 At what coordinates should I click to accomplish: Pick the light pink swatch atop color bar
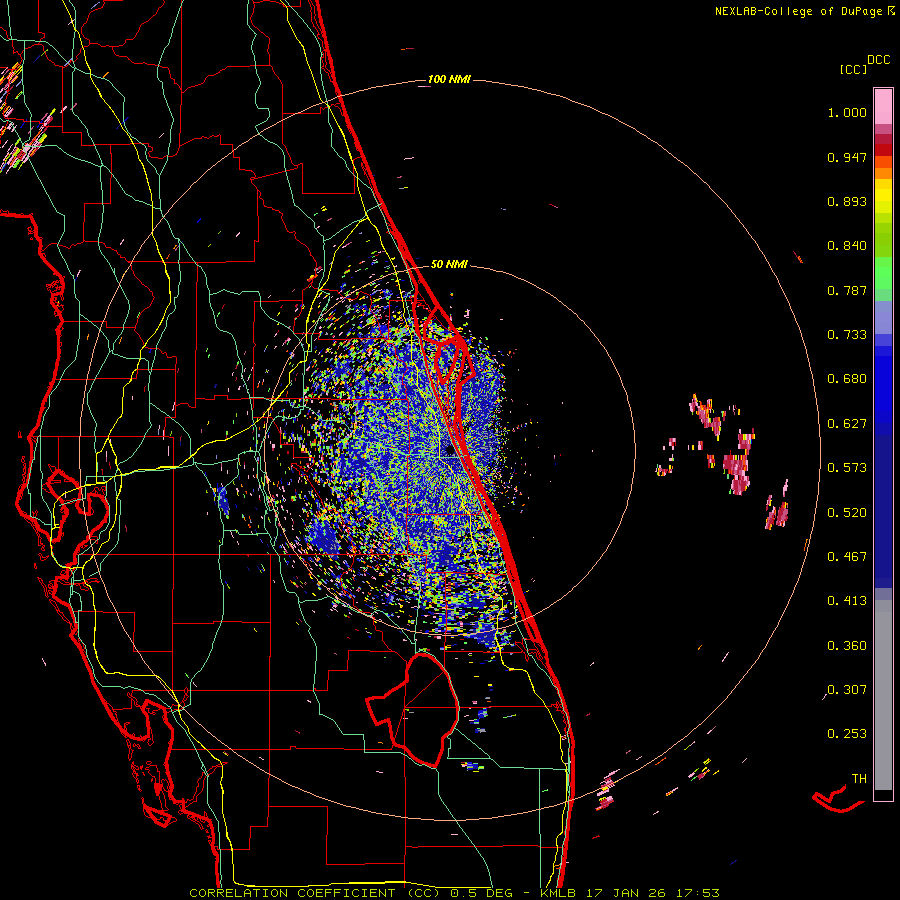click(883, 107)
